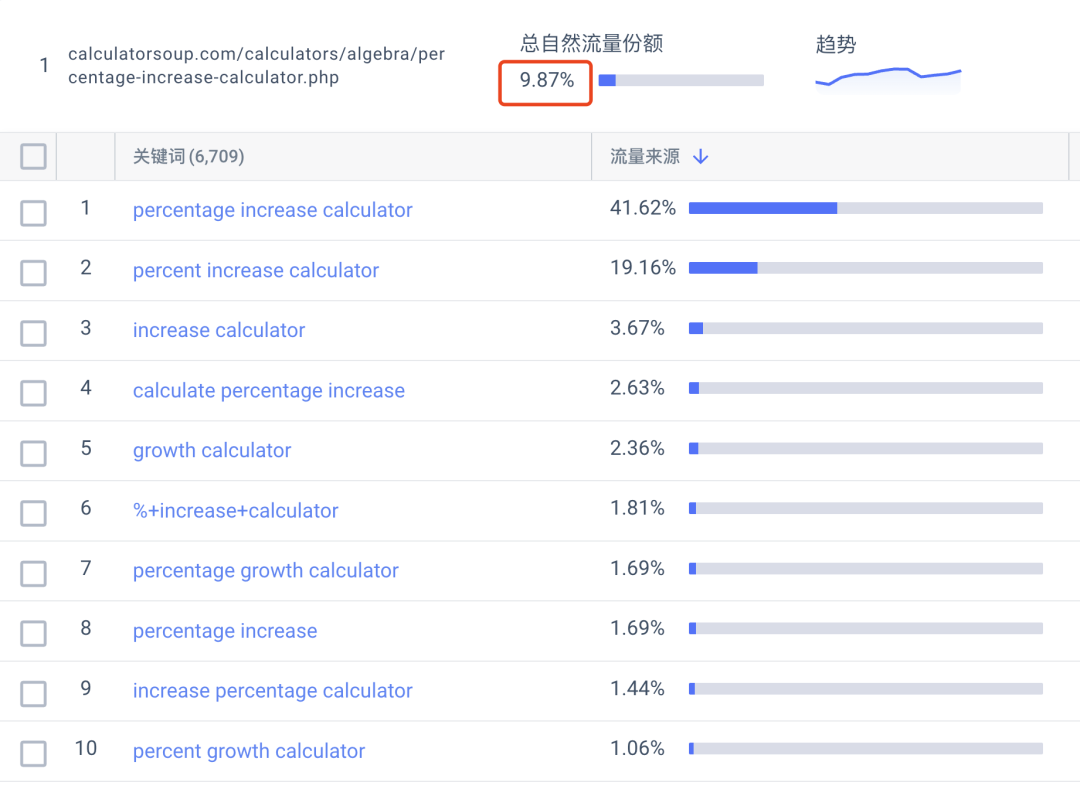The image size is (1080, 796).
Task: Sort by the 流量来源 column header
Action: (645, 157)
